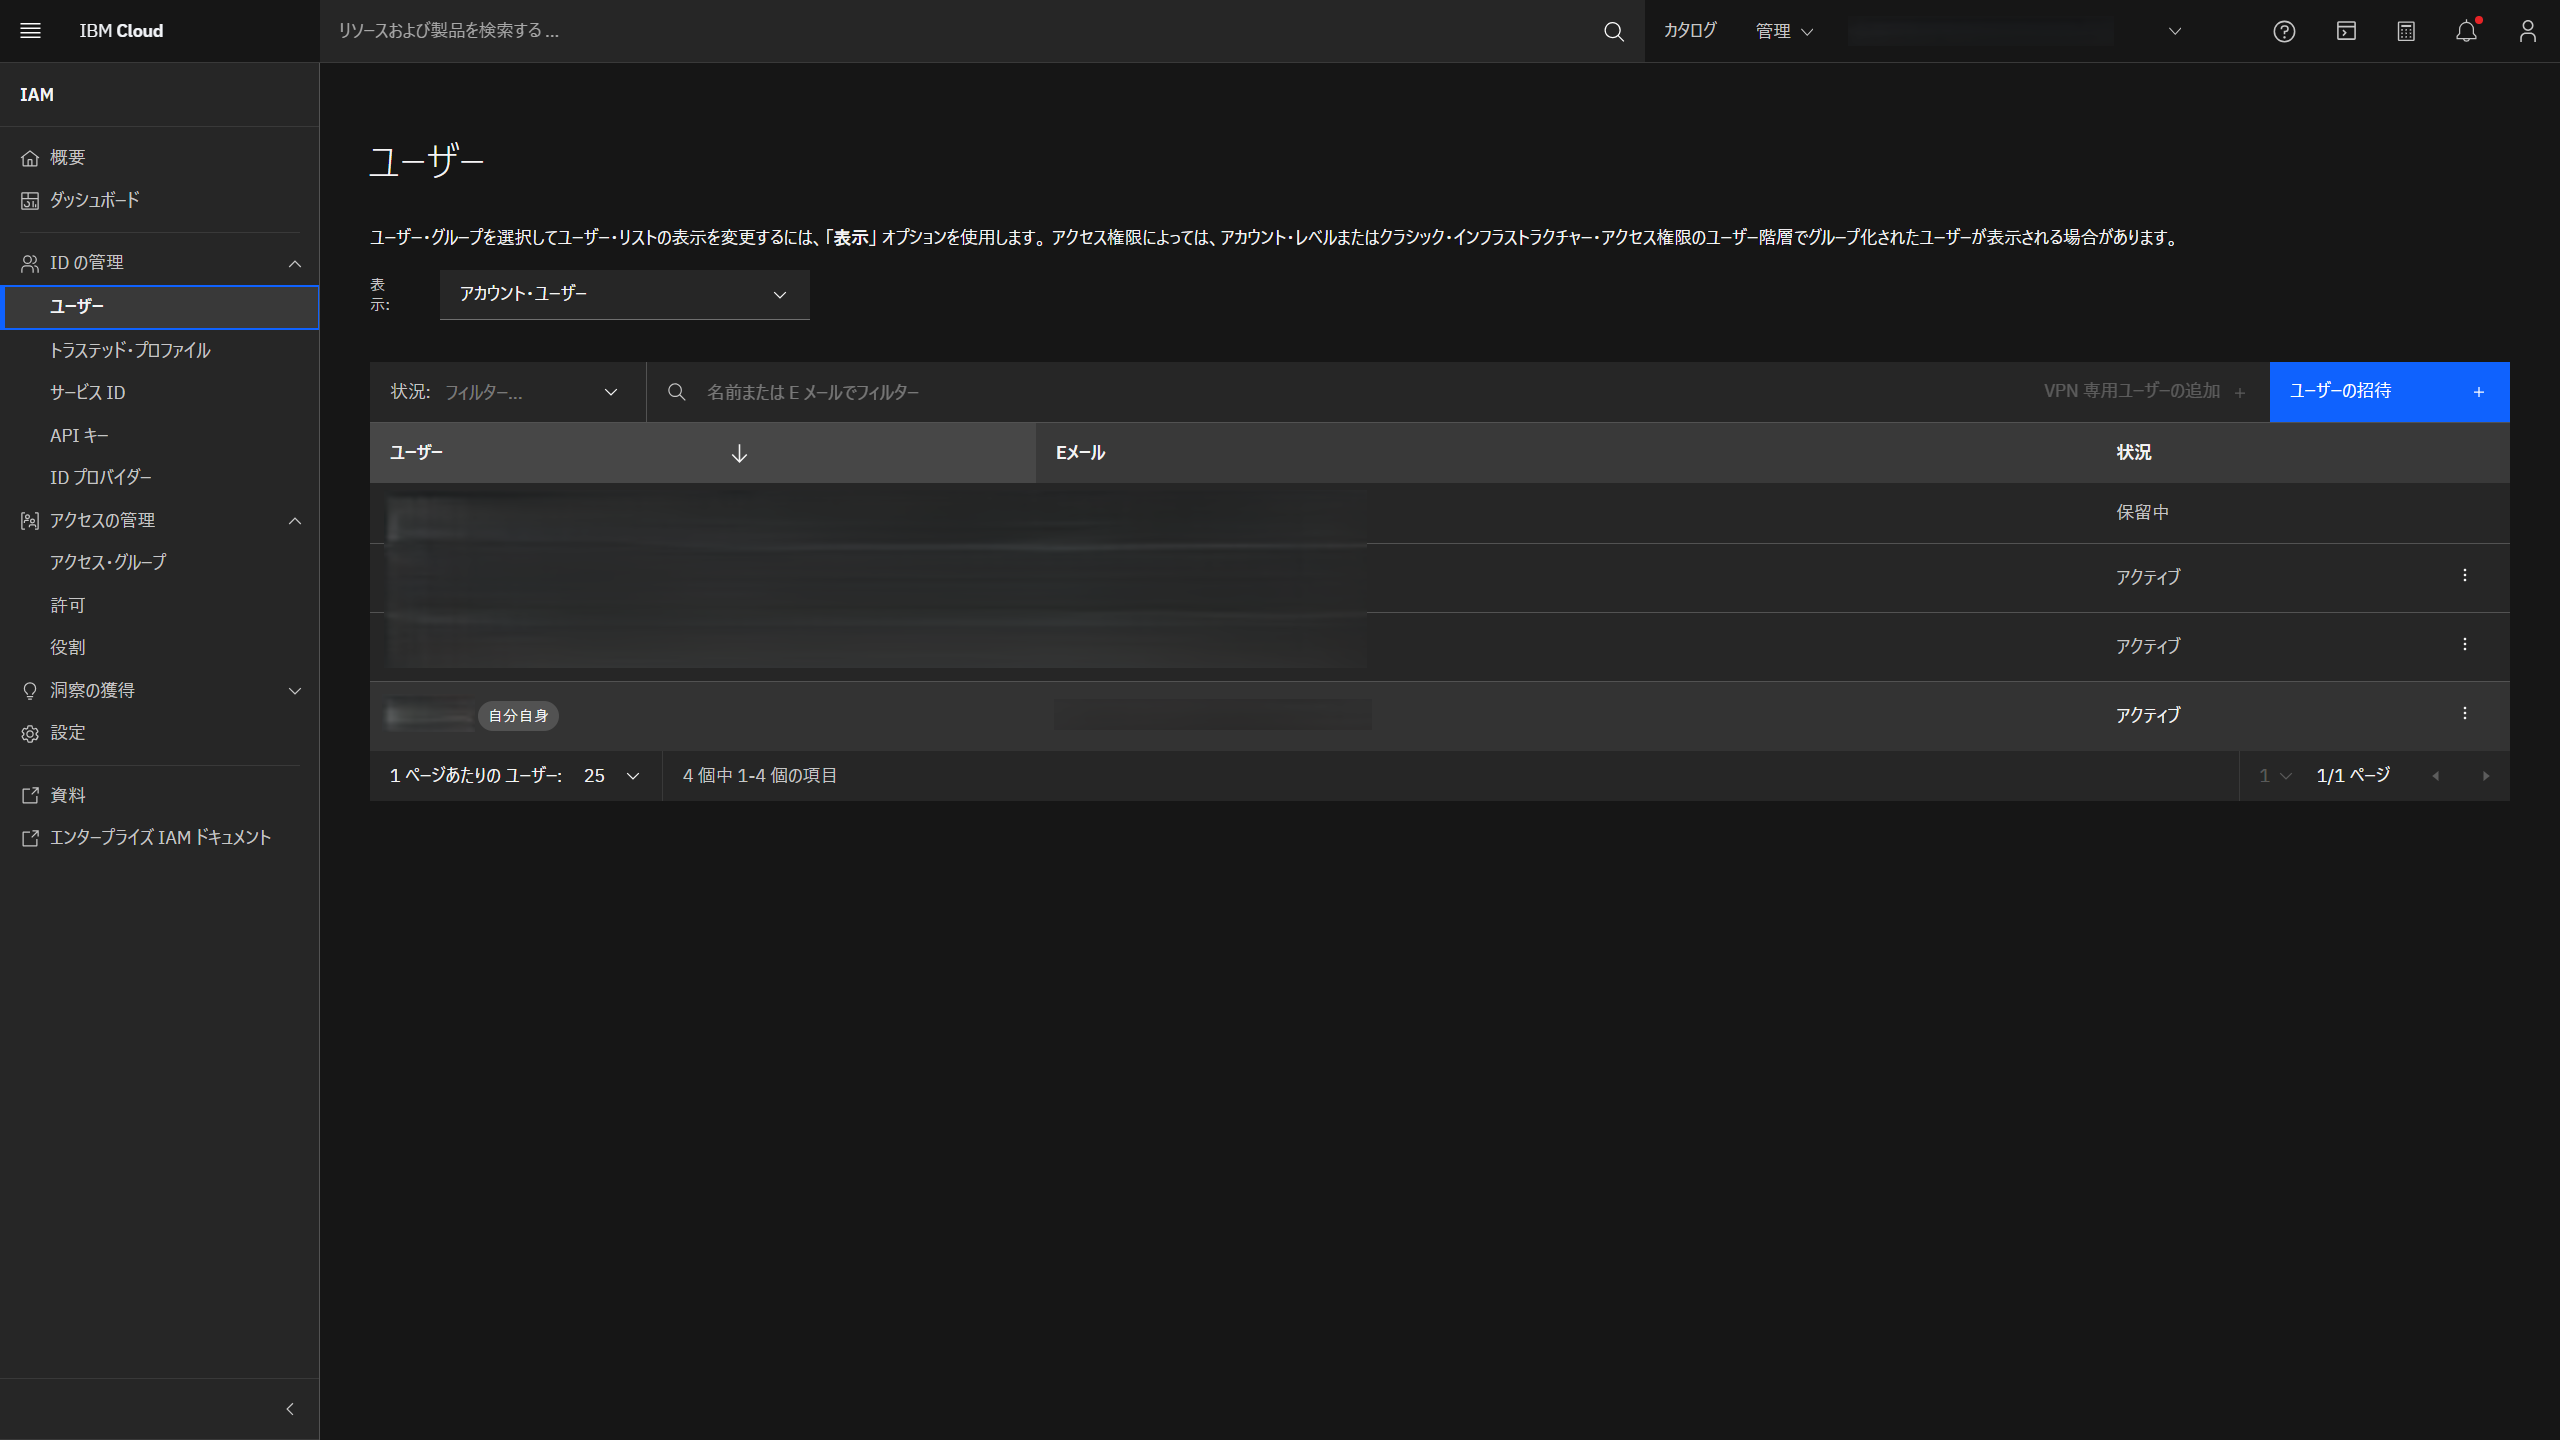This screenshot has height=1440, width=2560.
Task: Open the help question mark icon
Action: pyautogui.click(x=2284, y=31)
